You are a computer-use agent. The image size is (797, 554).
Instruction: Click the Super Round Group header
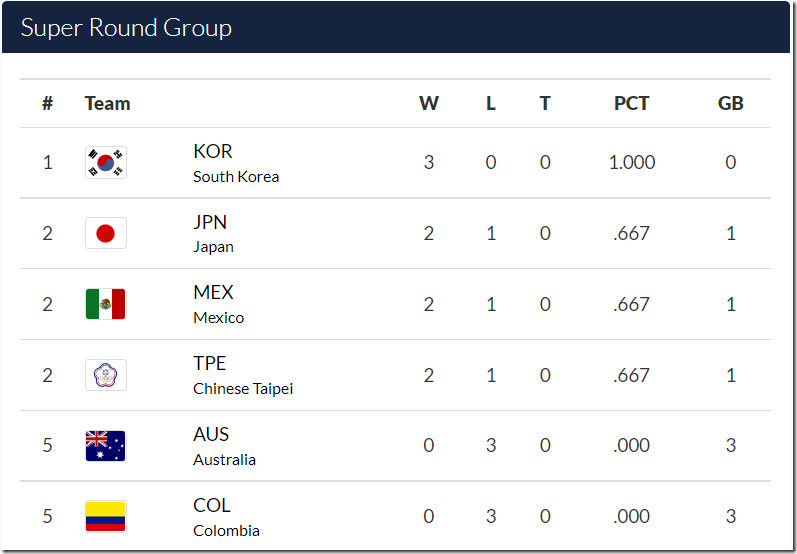126,27
